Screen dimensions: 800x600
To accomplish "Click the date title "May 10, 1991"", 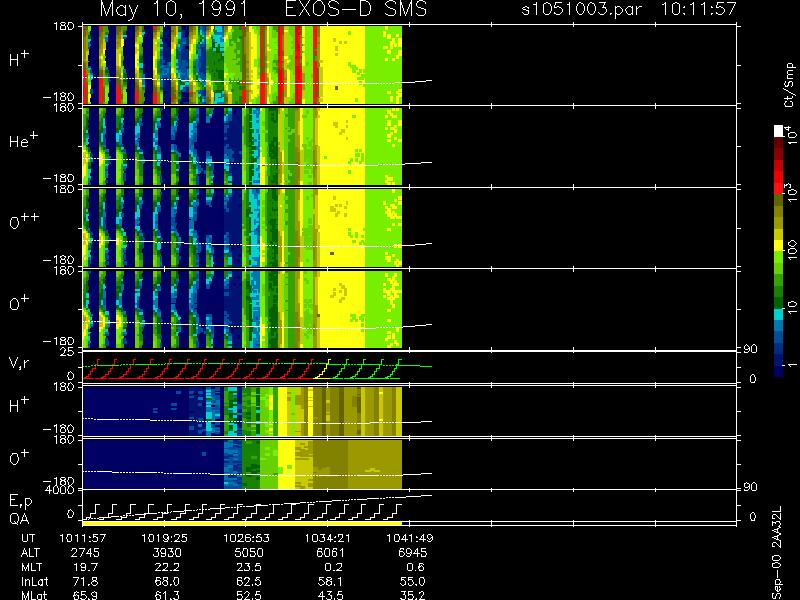I will pos(174,9).
